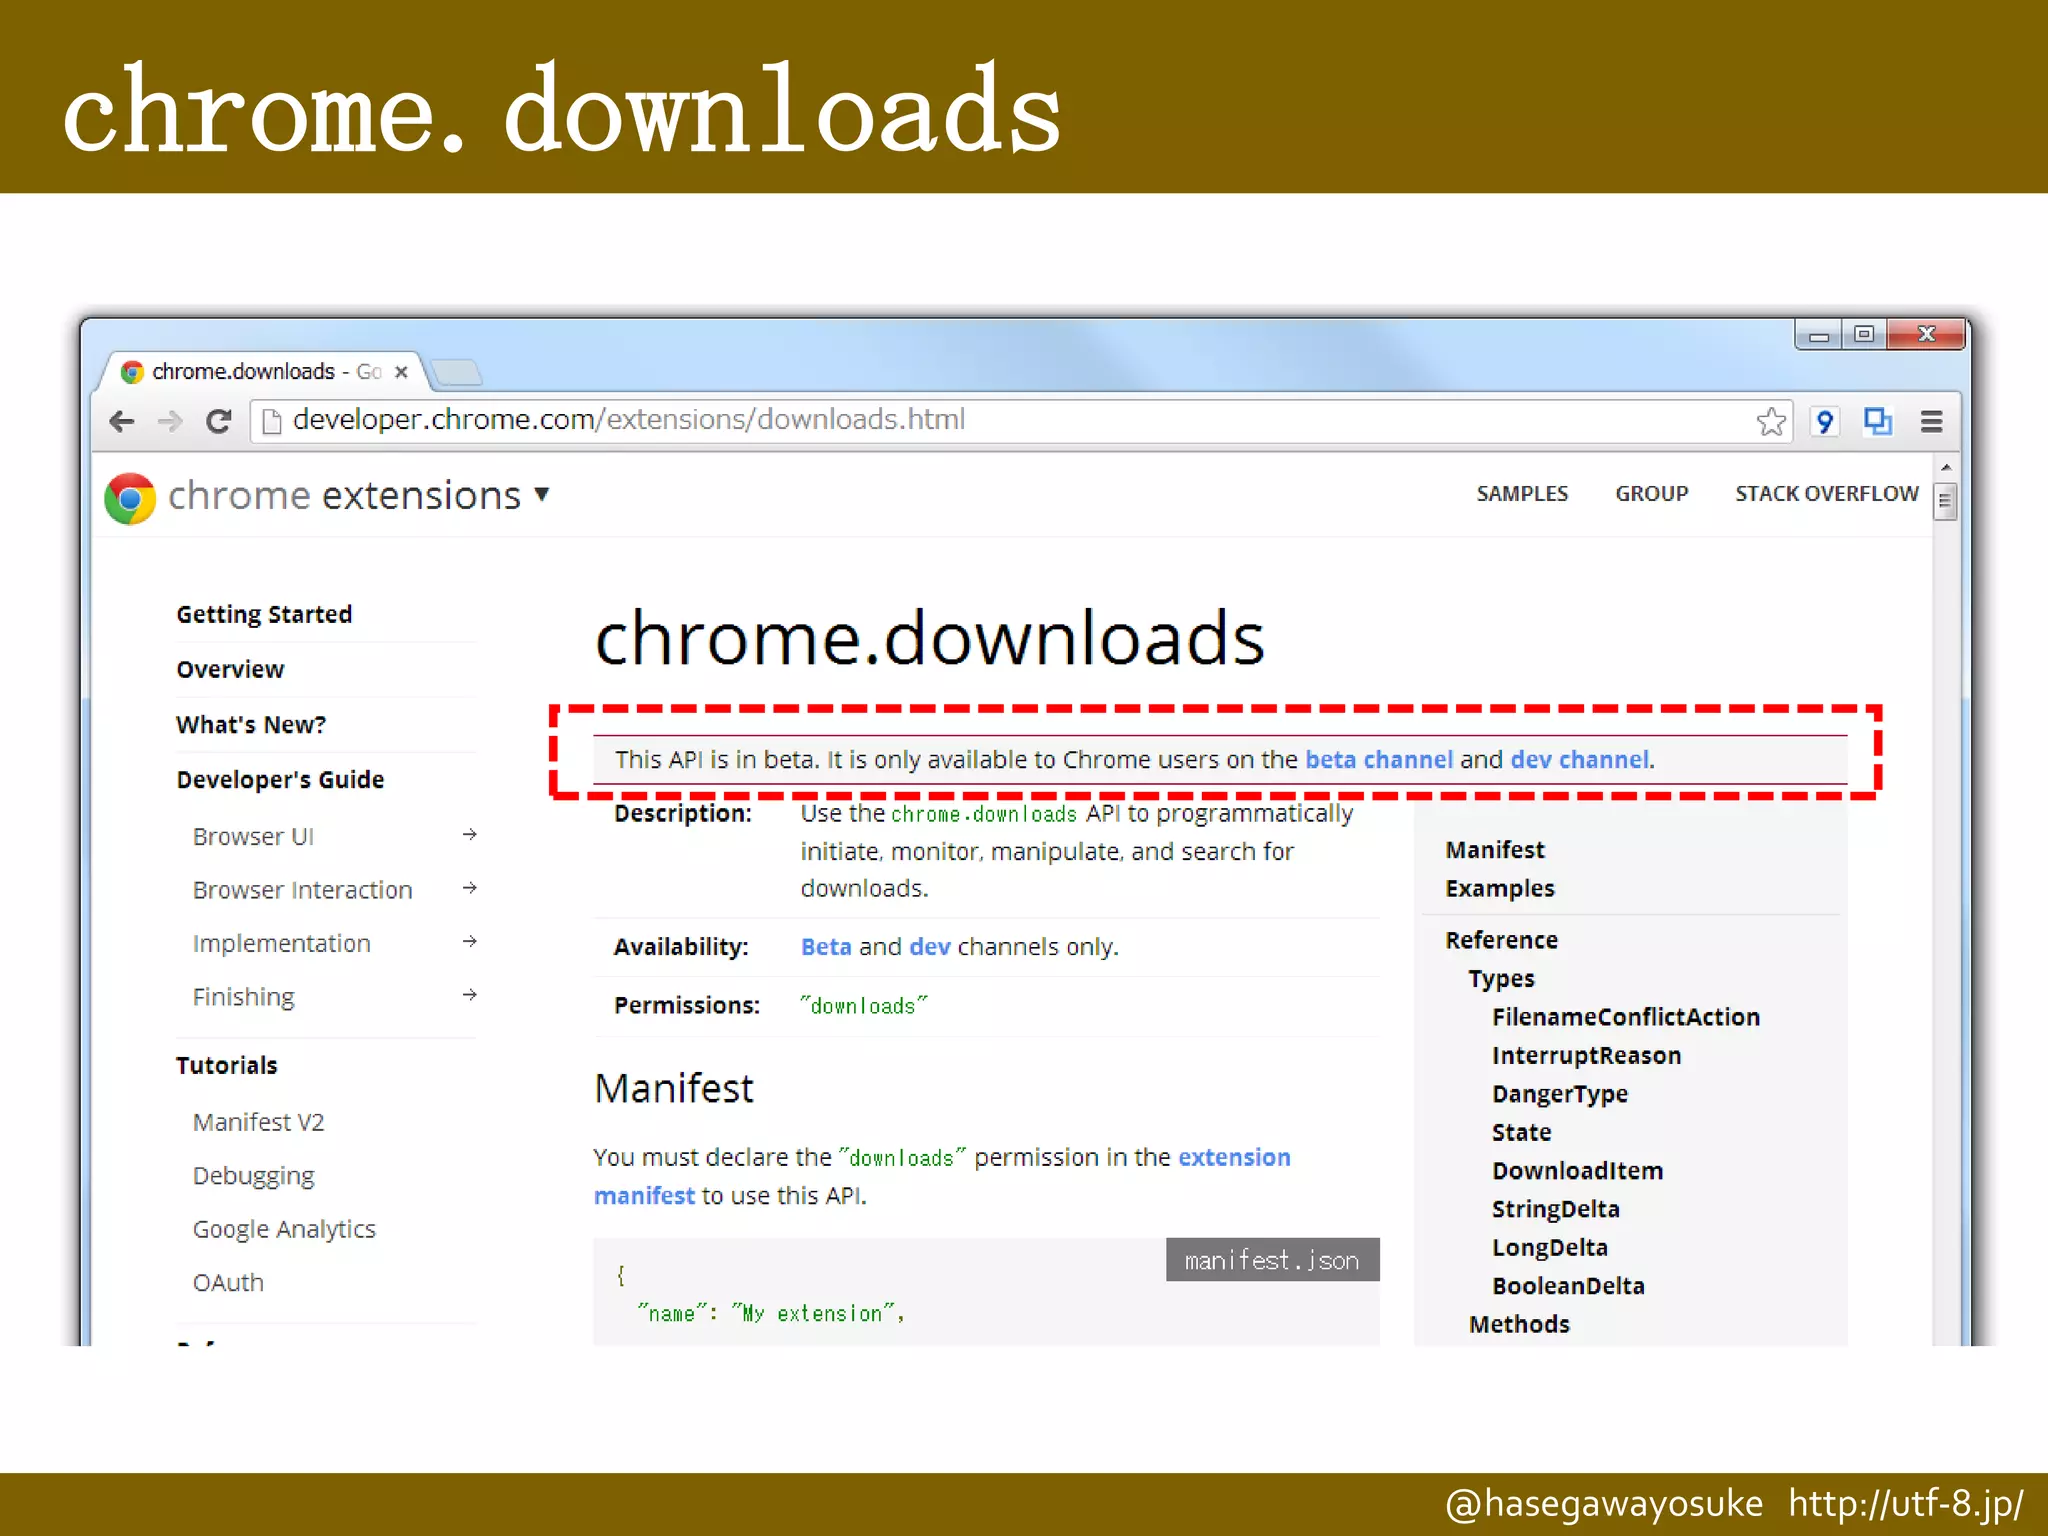Jump to State type

(1522, 1133)
